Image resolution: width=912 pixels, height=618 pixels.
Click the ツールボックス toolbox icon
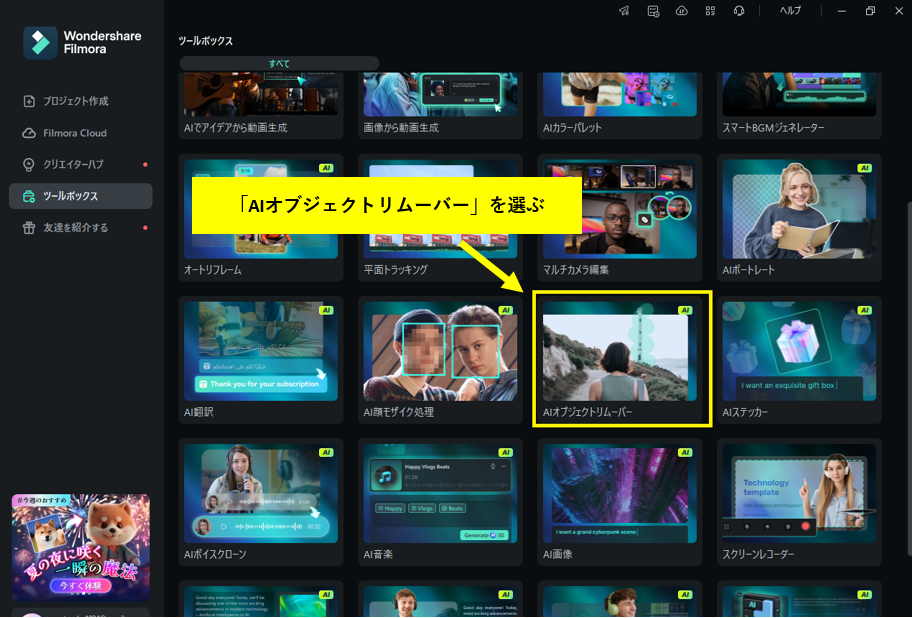(x=28, y=197)
